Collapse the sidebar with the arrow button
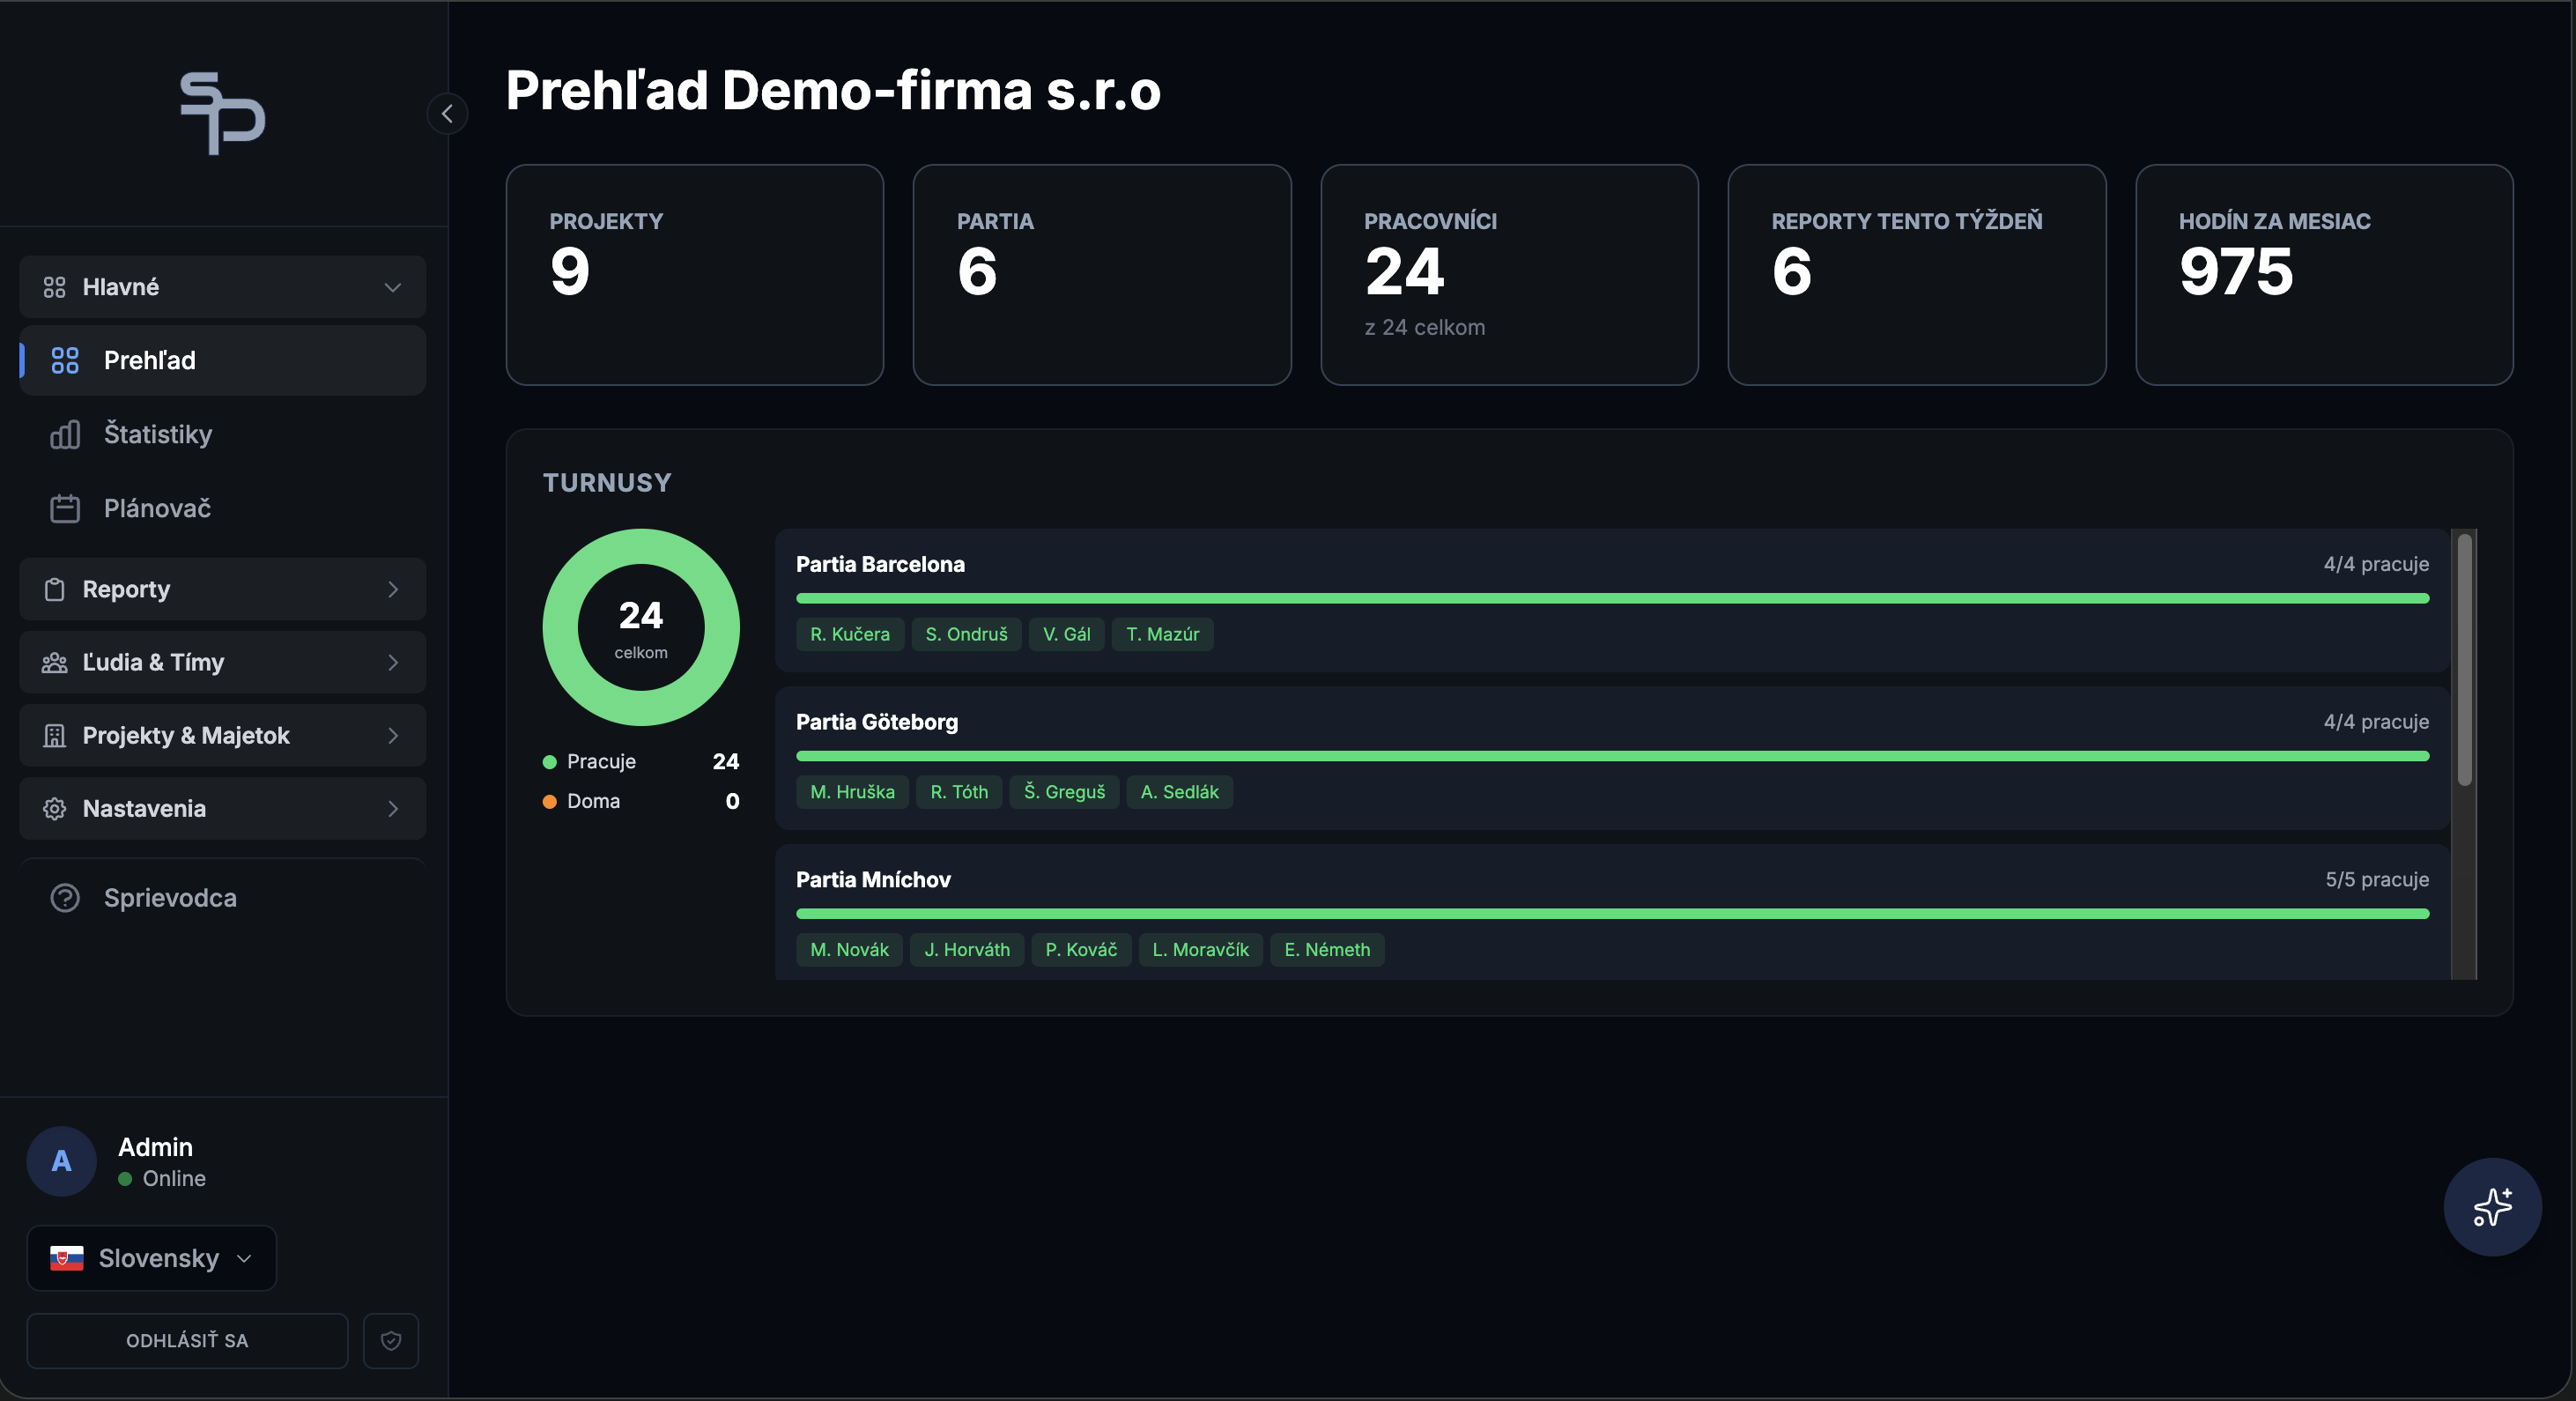This screenshot has width=2576, height=1401. pos(447,113)
